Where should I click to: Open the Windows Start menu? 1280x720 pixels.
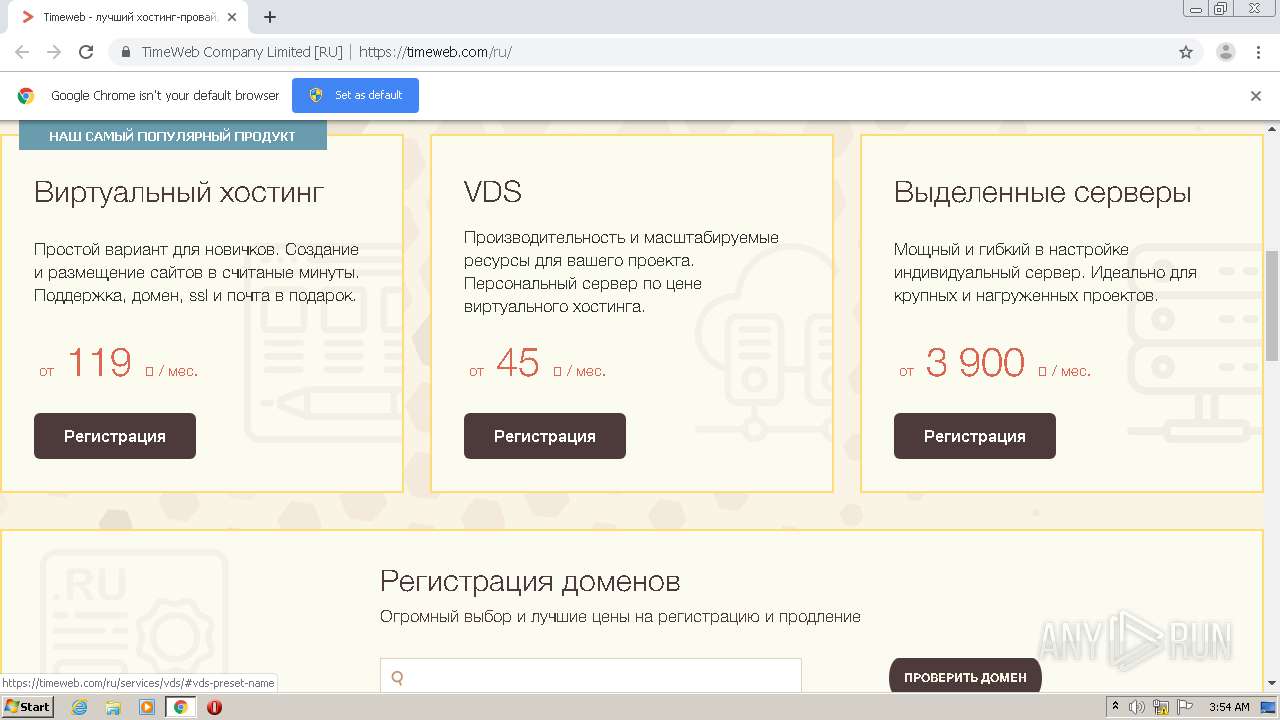(27, 706)
